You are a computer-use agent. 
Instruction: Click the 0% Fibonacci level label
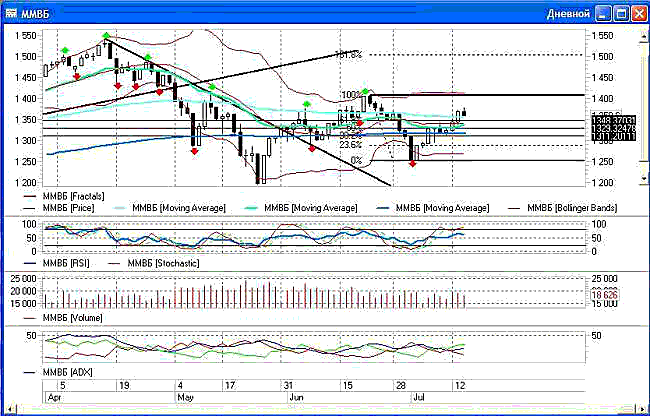pyautogui.click(x=356, y=160)
